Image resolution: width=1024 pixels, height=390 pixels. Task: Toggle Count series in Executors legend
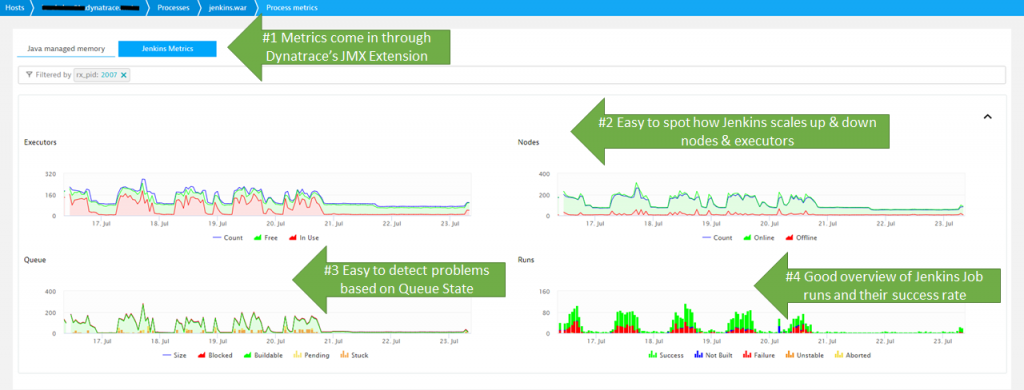coord(227,238)
